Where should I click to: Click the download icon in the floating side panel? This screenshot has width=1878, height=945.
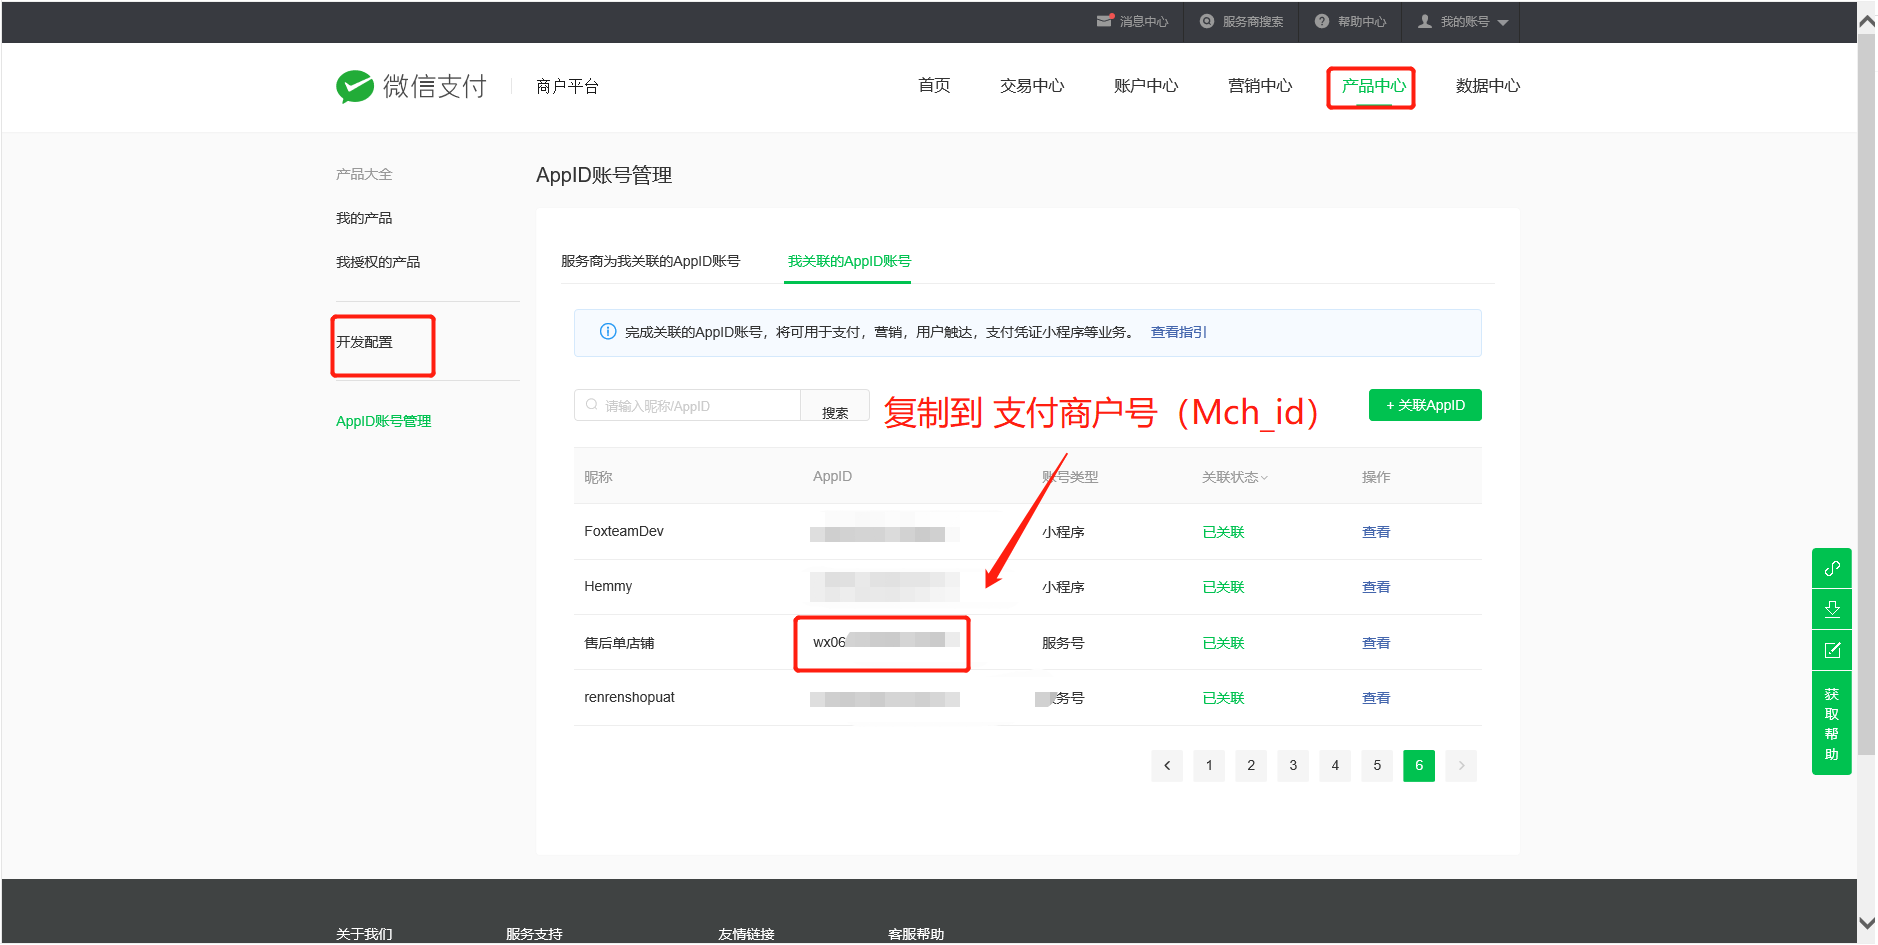[x=1832, y=609]
